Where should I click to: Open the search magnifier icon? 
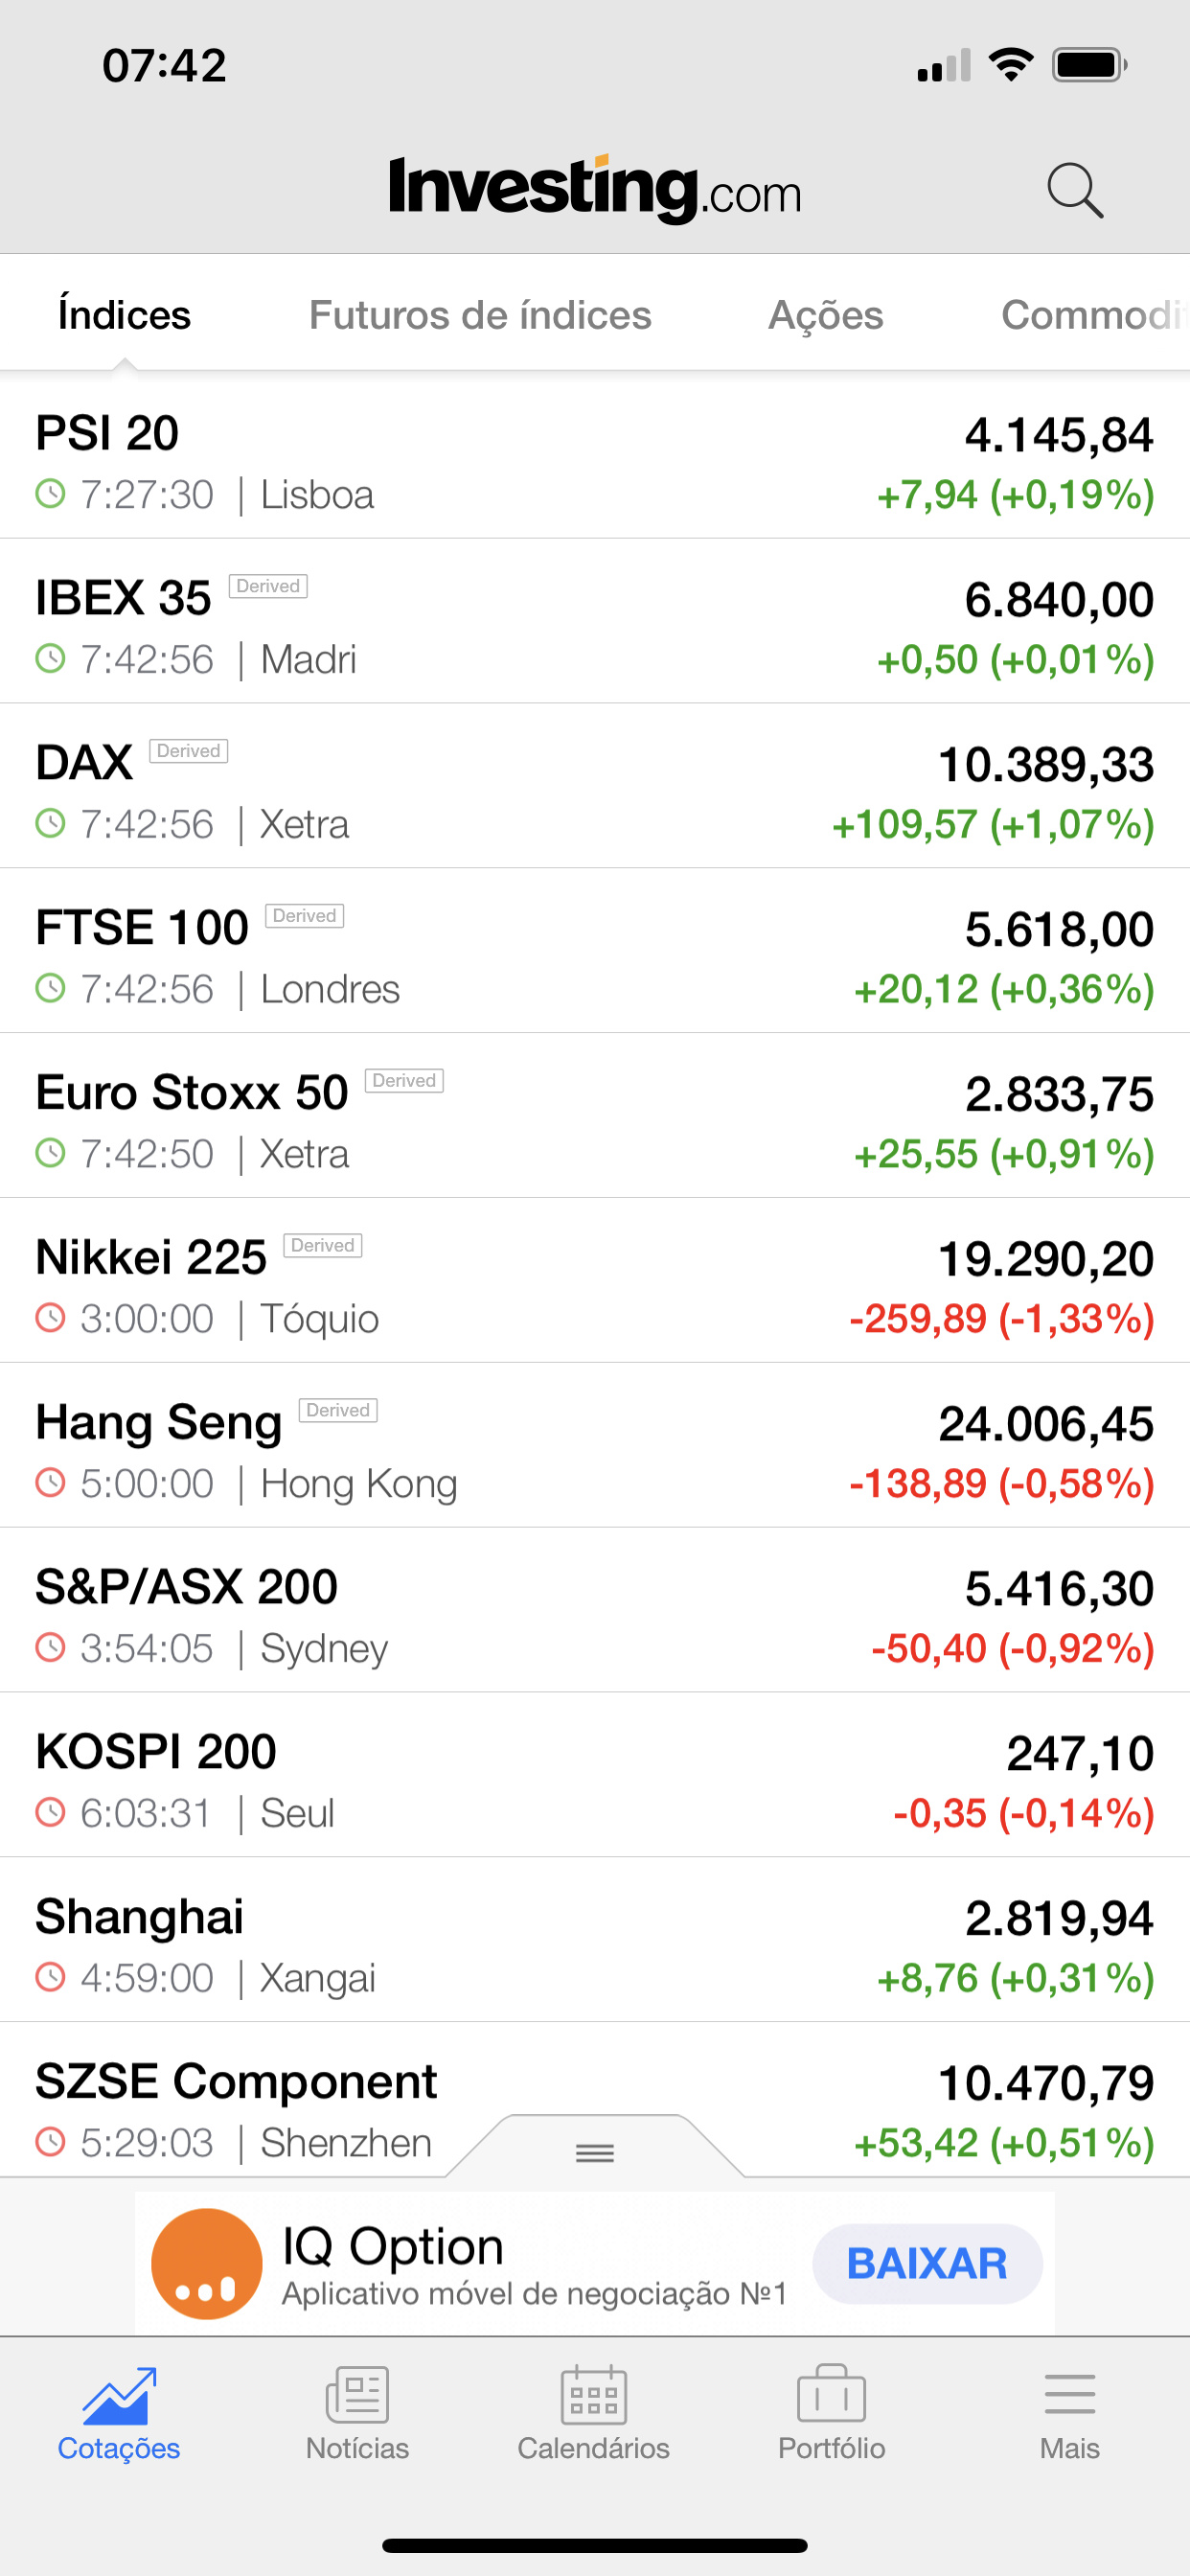pyautogui.click(x=1075, y=190)
